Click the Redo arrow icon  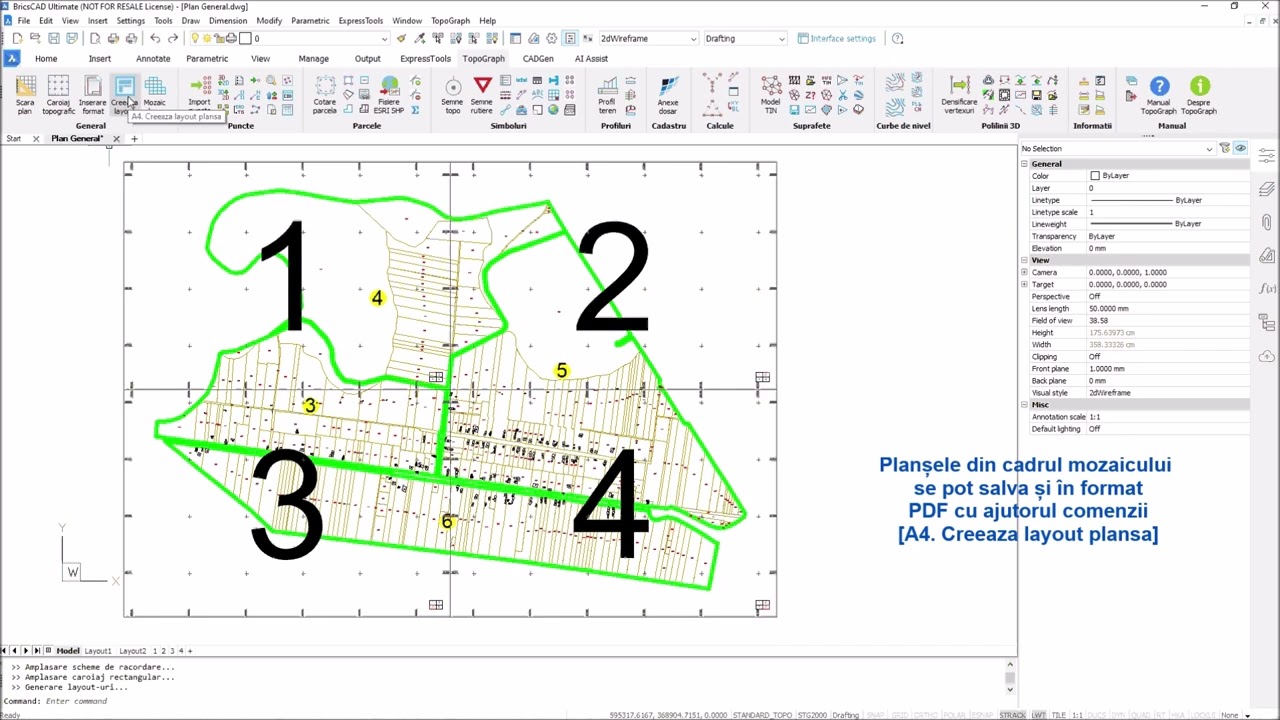tap(172, 38)
